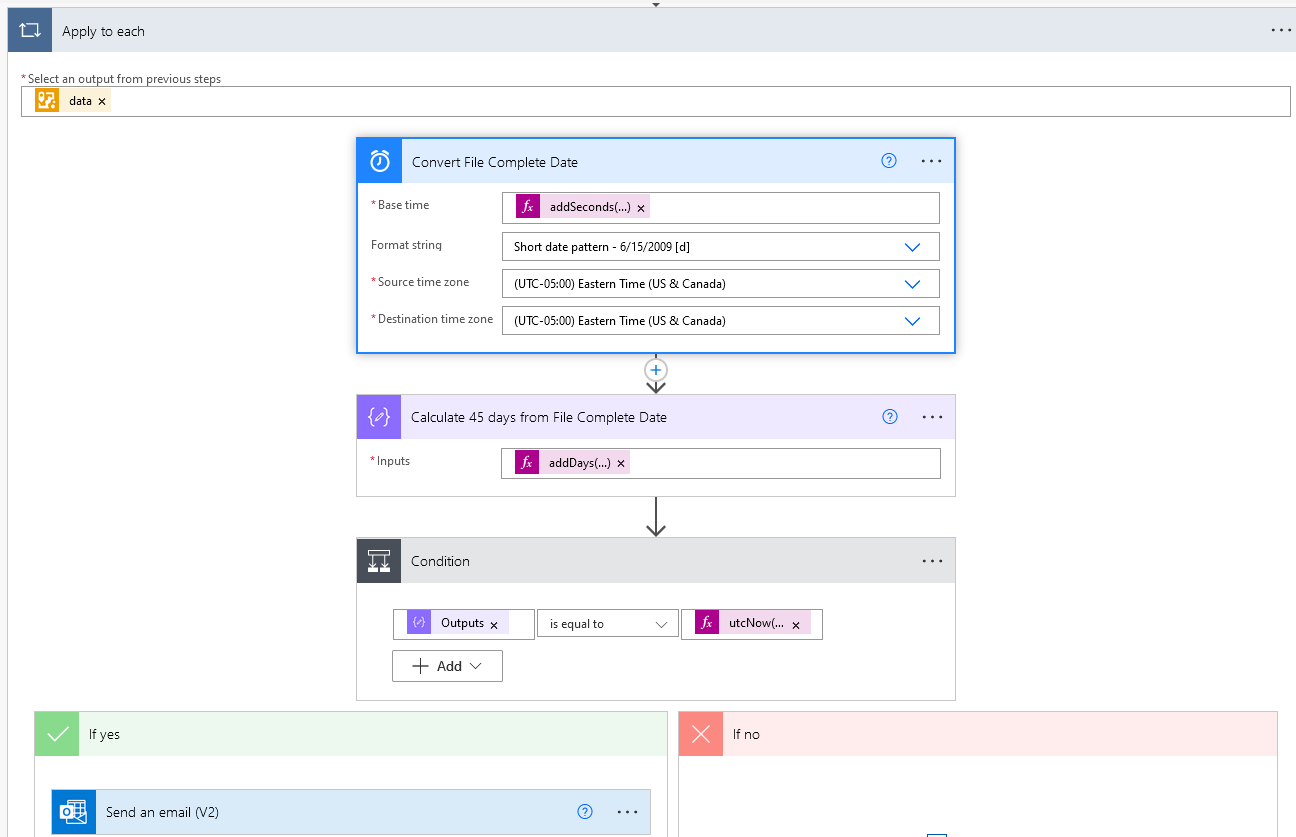The height and width of the screenshot is (837, 1296).
Task: Click the Apply to each loop icon
Action: point(29,31)
